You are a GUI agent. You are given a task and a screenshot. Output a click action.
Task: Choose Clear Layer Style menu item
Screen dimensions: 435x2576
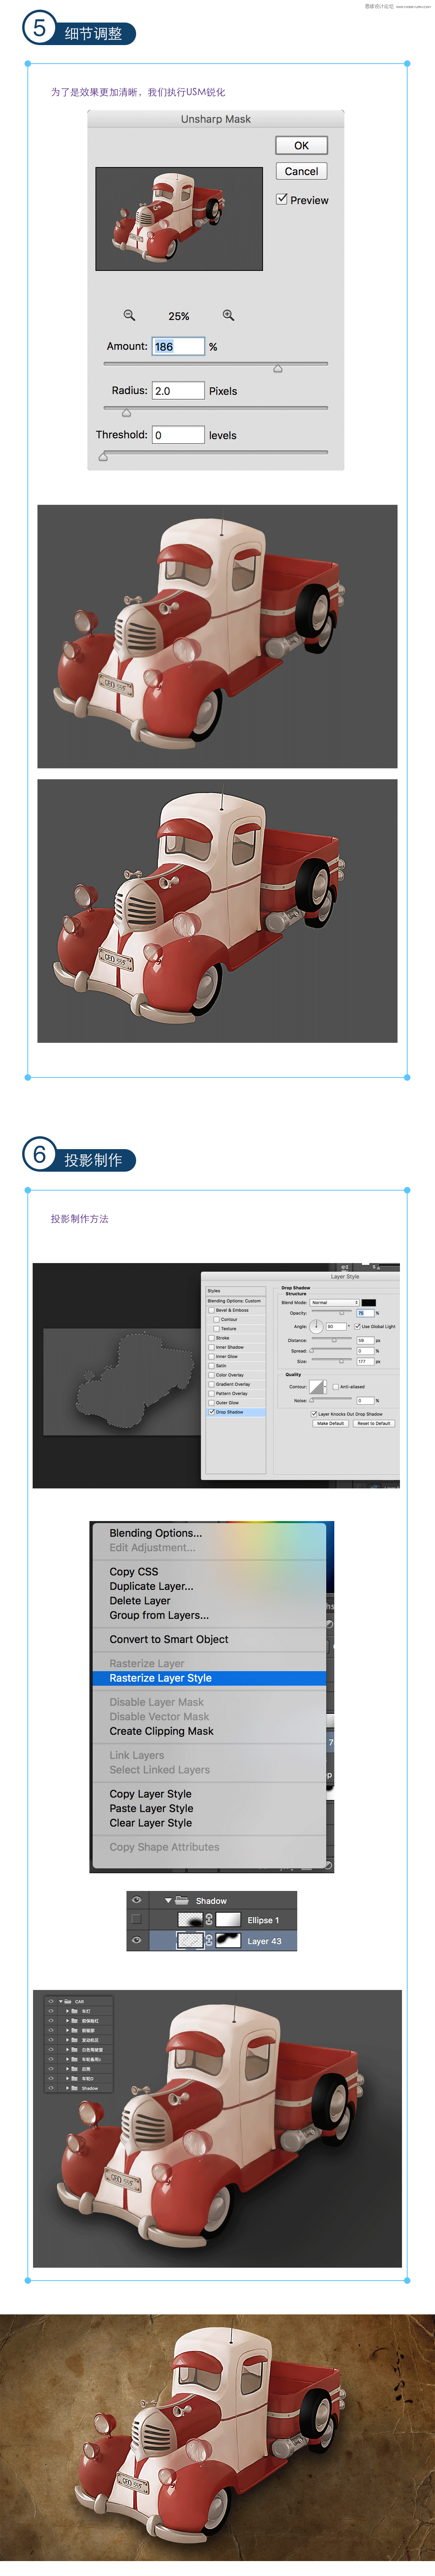[150, 1823]
